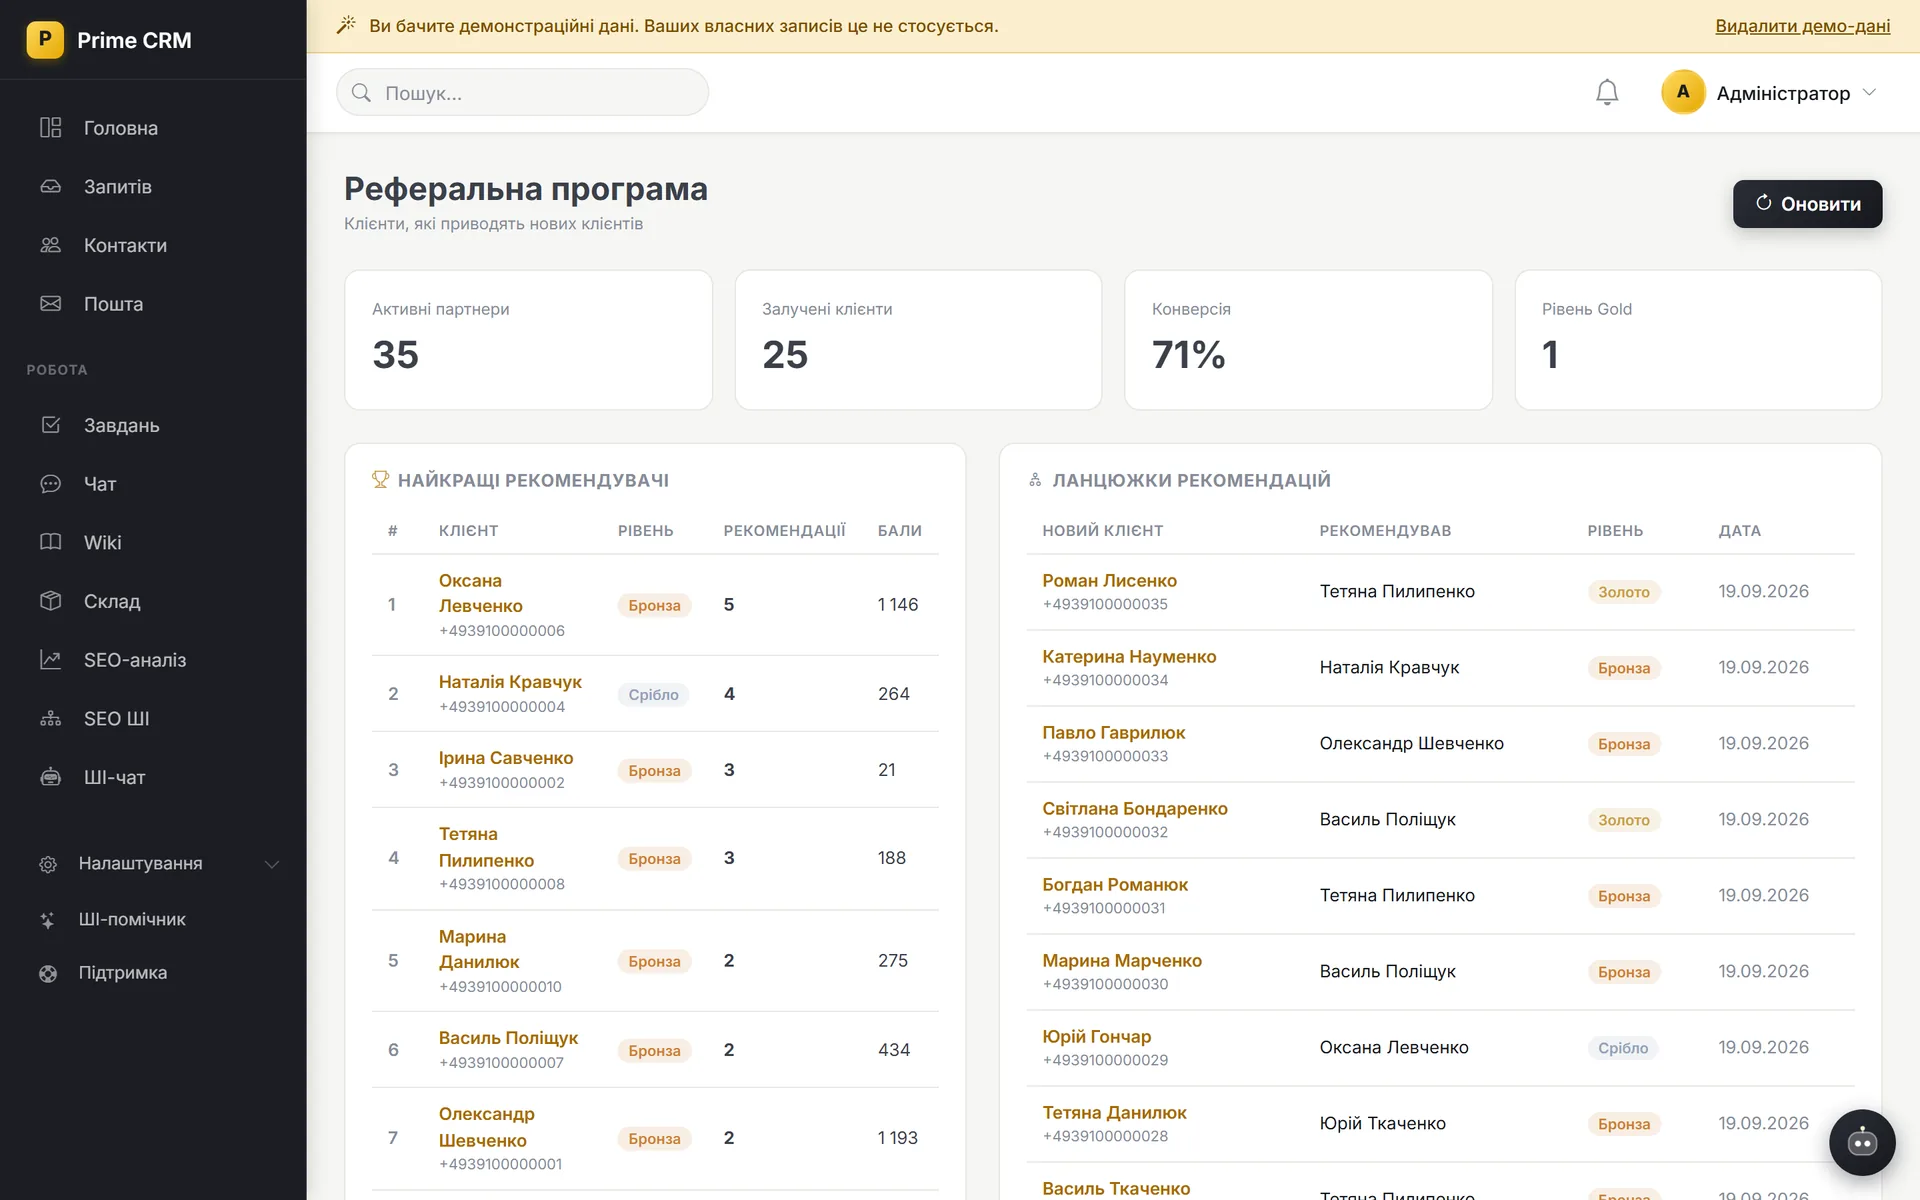Click the chain icon near recommendation chains
Image resolution: width=1920 pixels, height=1200 pixels.
click(x=1035, y=480)
